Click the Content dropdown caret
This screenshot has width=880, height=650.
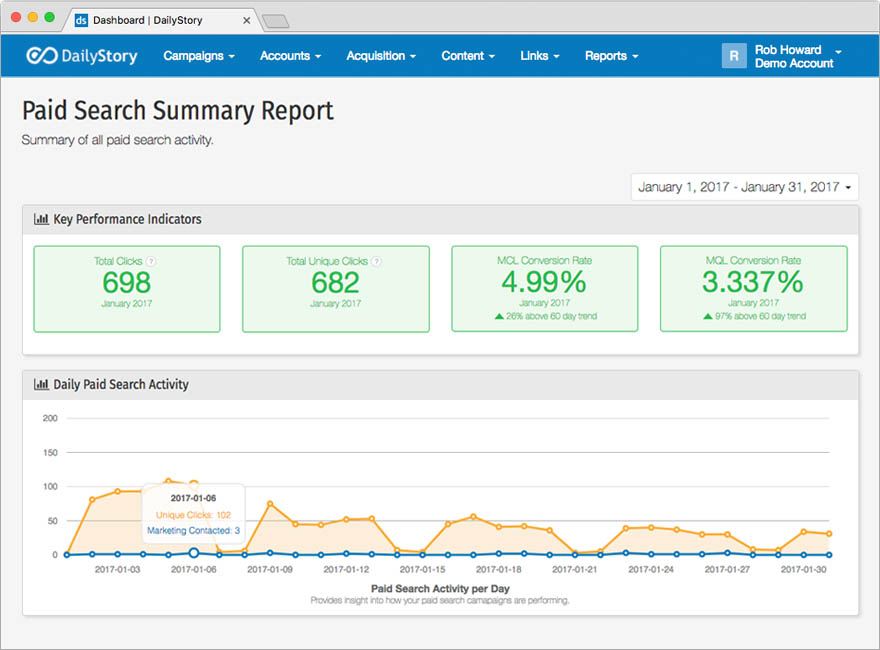[492, 57]
